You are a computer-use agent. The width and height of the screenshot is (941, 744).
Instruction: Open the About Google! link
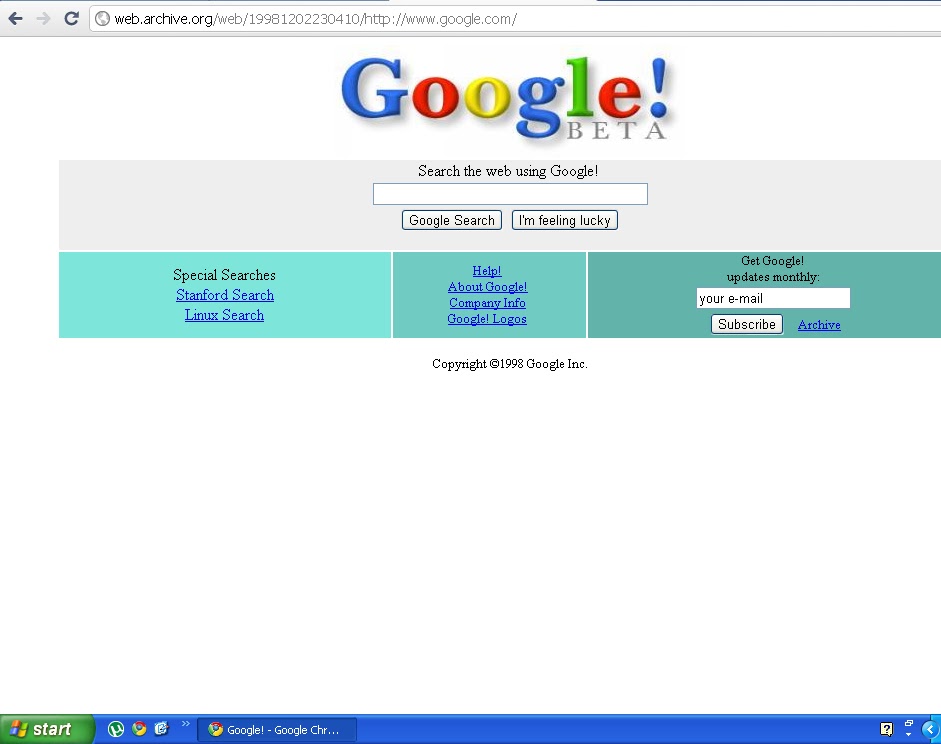click(487, 287)
